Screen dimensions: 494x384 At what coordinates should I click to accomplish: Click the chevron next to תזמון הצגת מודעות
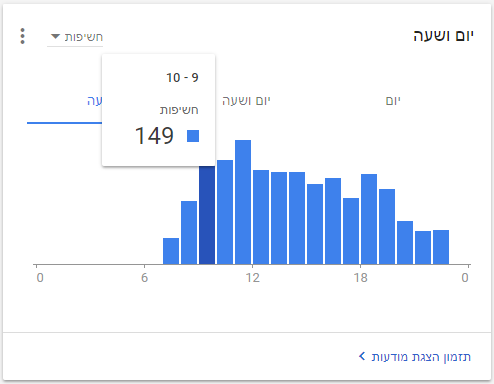(x=362, y=356)
